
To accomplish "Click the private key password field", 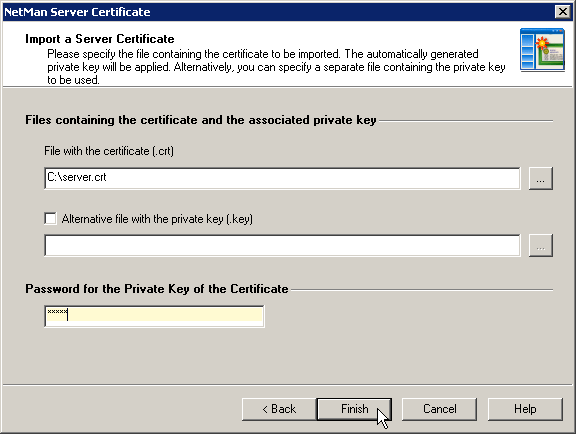I will coord(154,316).
